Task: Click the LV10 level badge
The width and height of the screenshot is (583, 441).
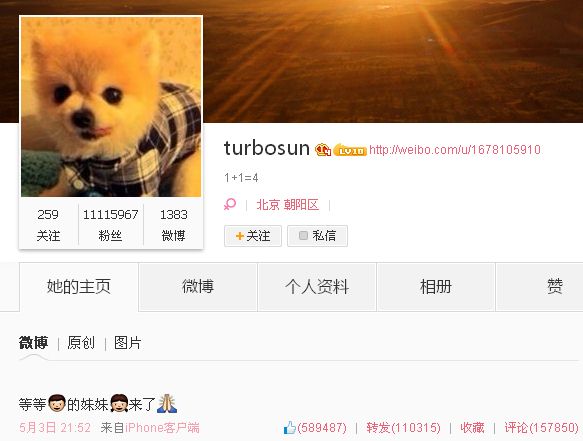Action: click(350, 150)
